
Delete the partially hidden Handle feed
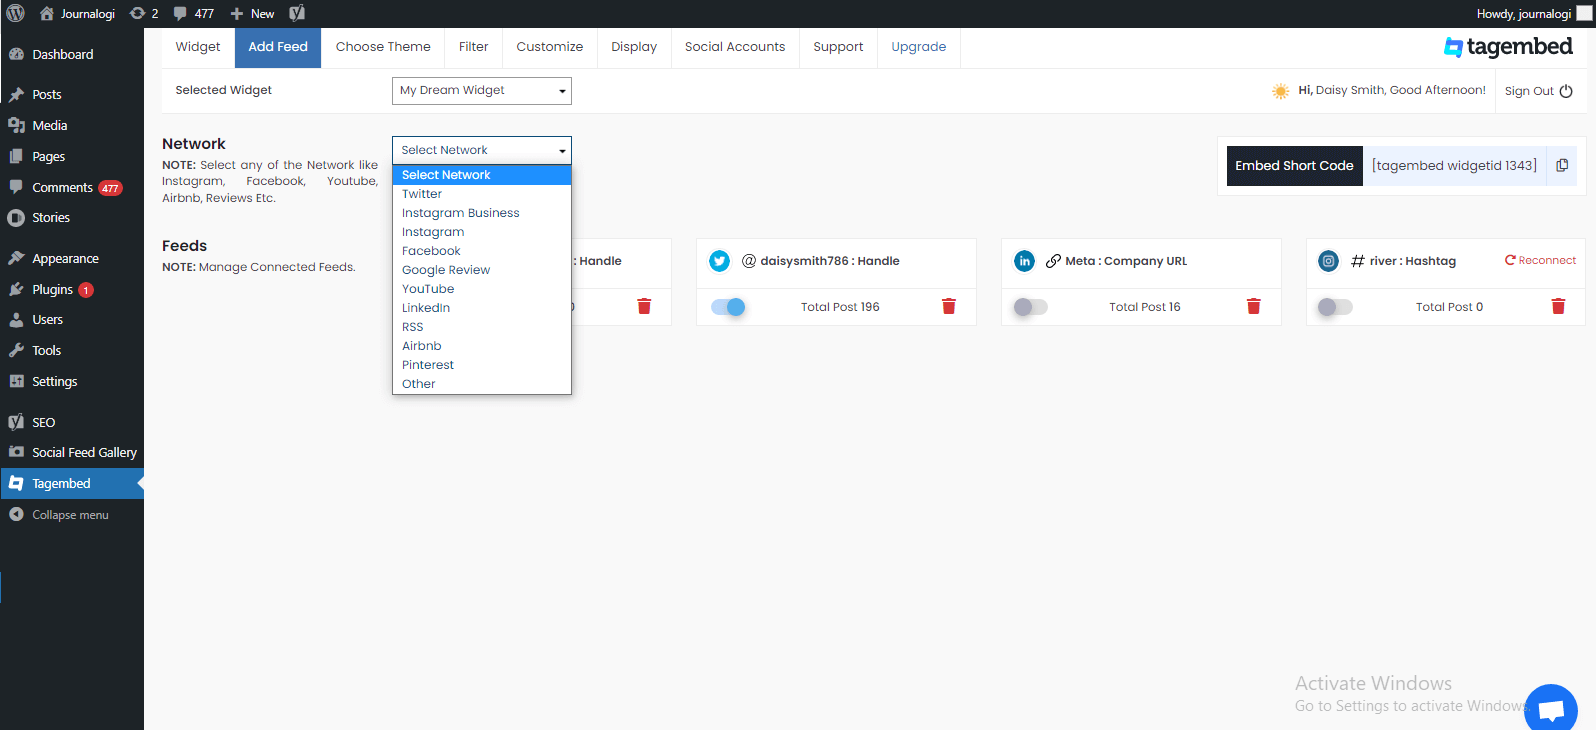coord(644,306)
